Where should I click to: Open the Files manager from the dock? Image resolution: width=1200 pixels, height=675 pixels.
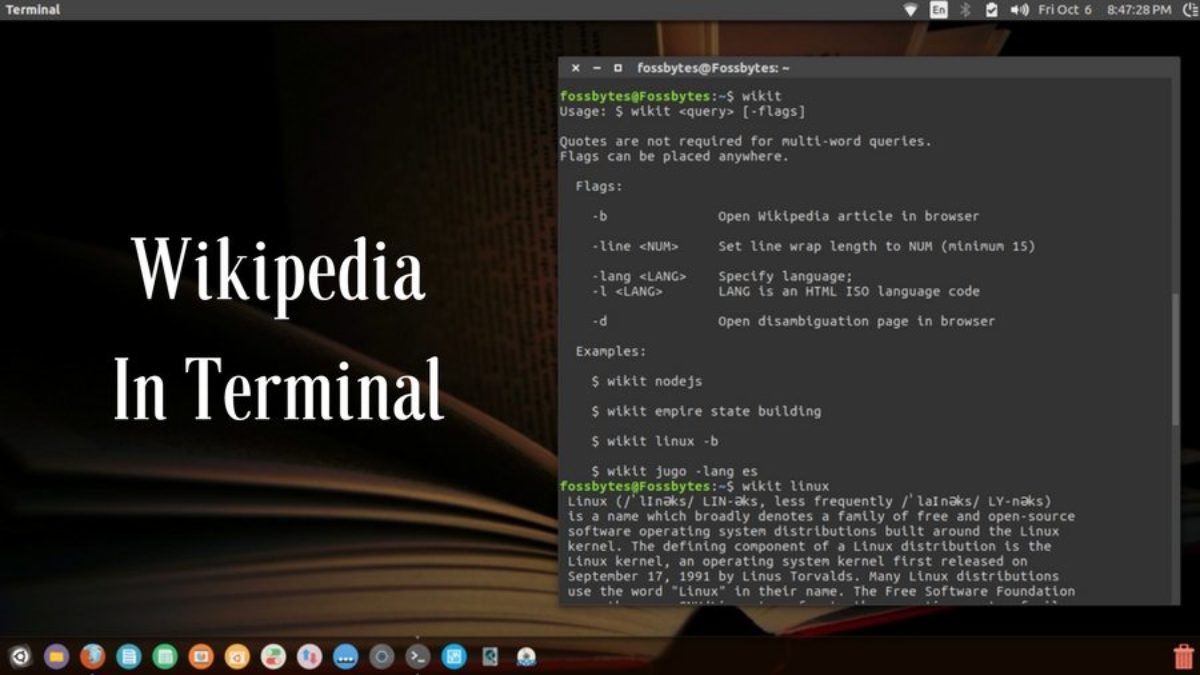click(x=56, y=657)
